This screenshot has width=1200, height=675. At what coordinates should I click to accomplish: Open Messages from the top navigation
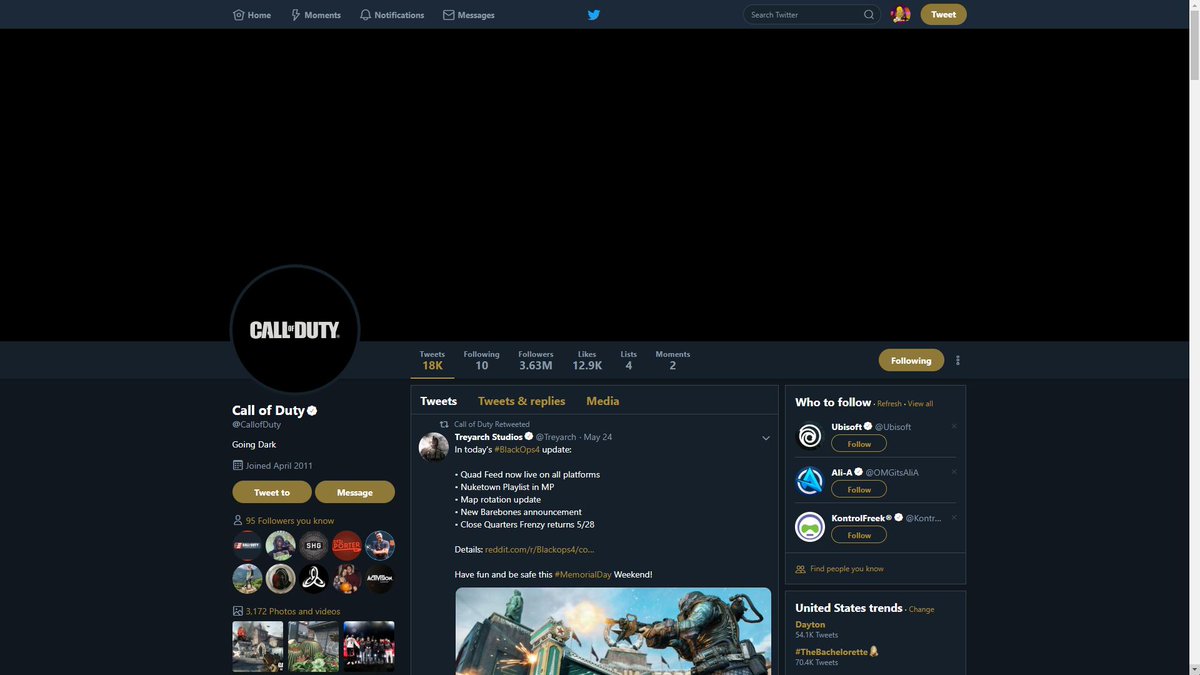click(469, 15)
